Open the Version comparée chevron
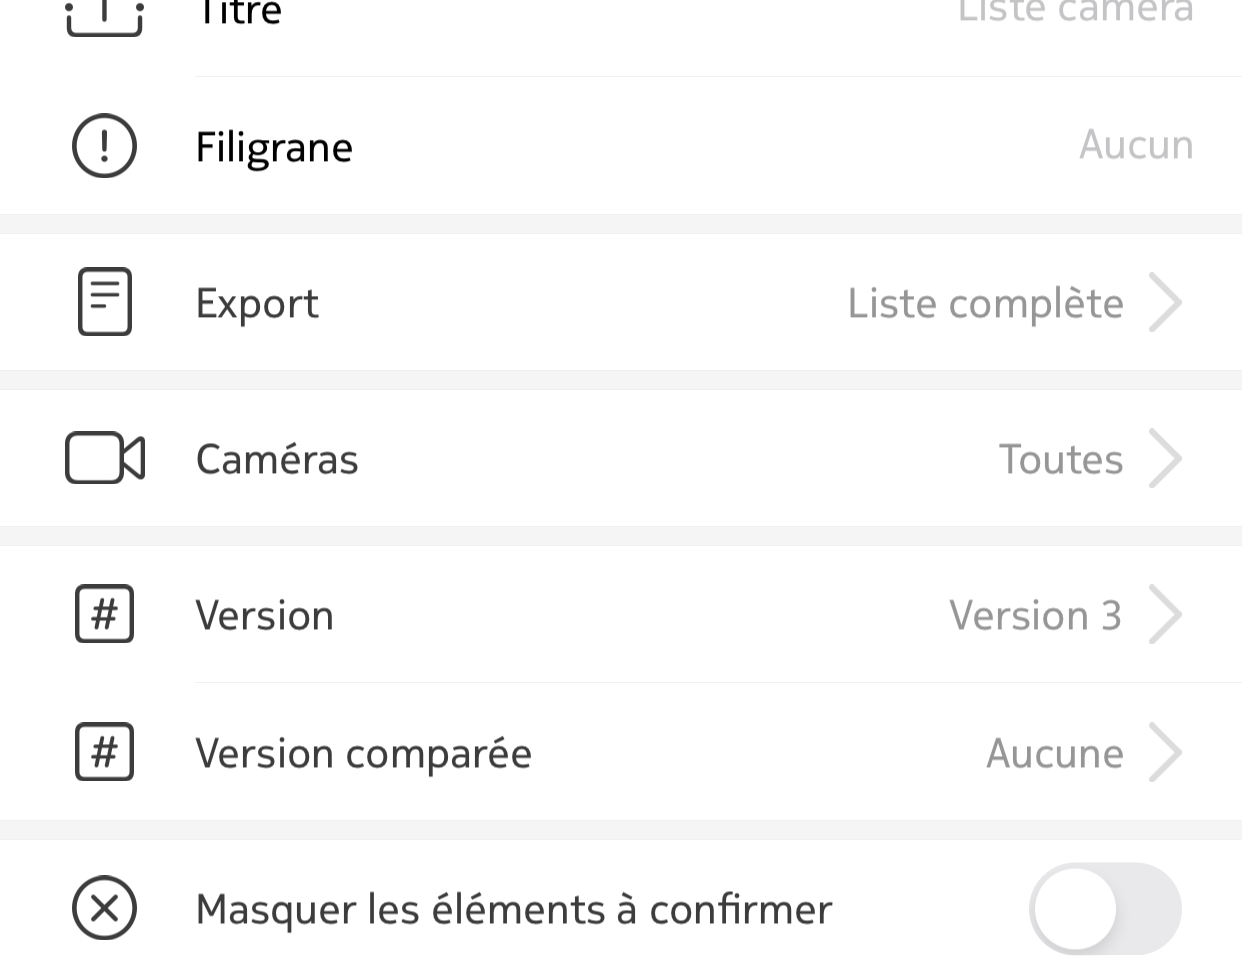The height and width of the screenshot is (970, 1242). (x=1166, y=752)
